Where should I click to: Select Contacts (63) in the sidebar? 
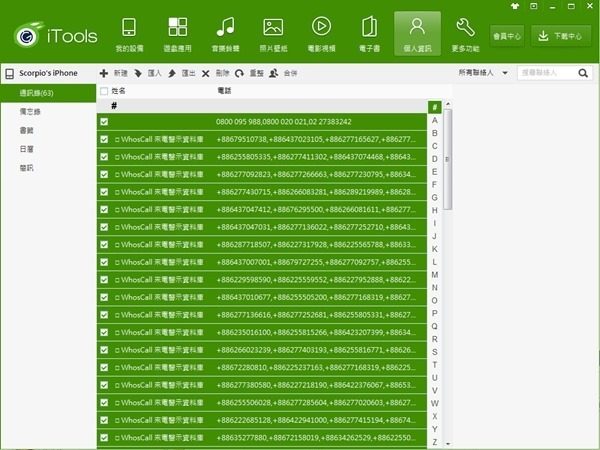pos(48,93)
